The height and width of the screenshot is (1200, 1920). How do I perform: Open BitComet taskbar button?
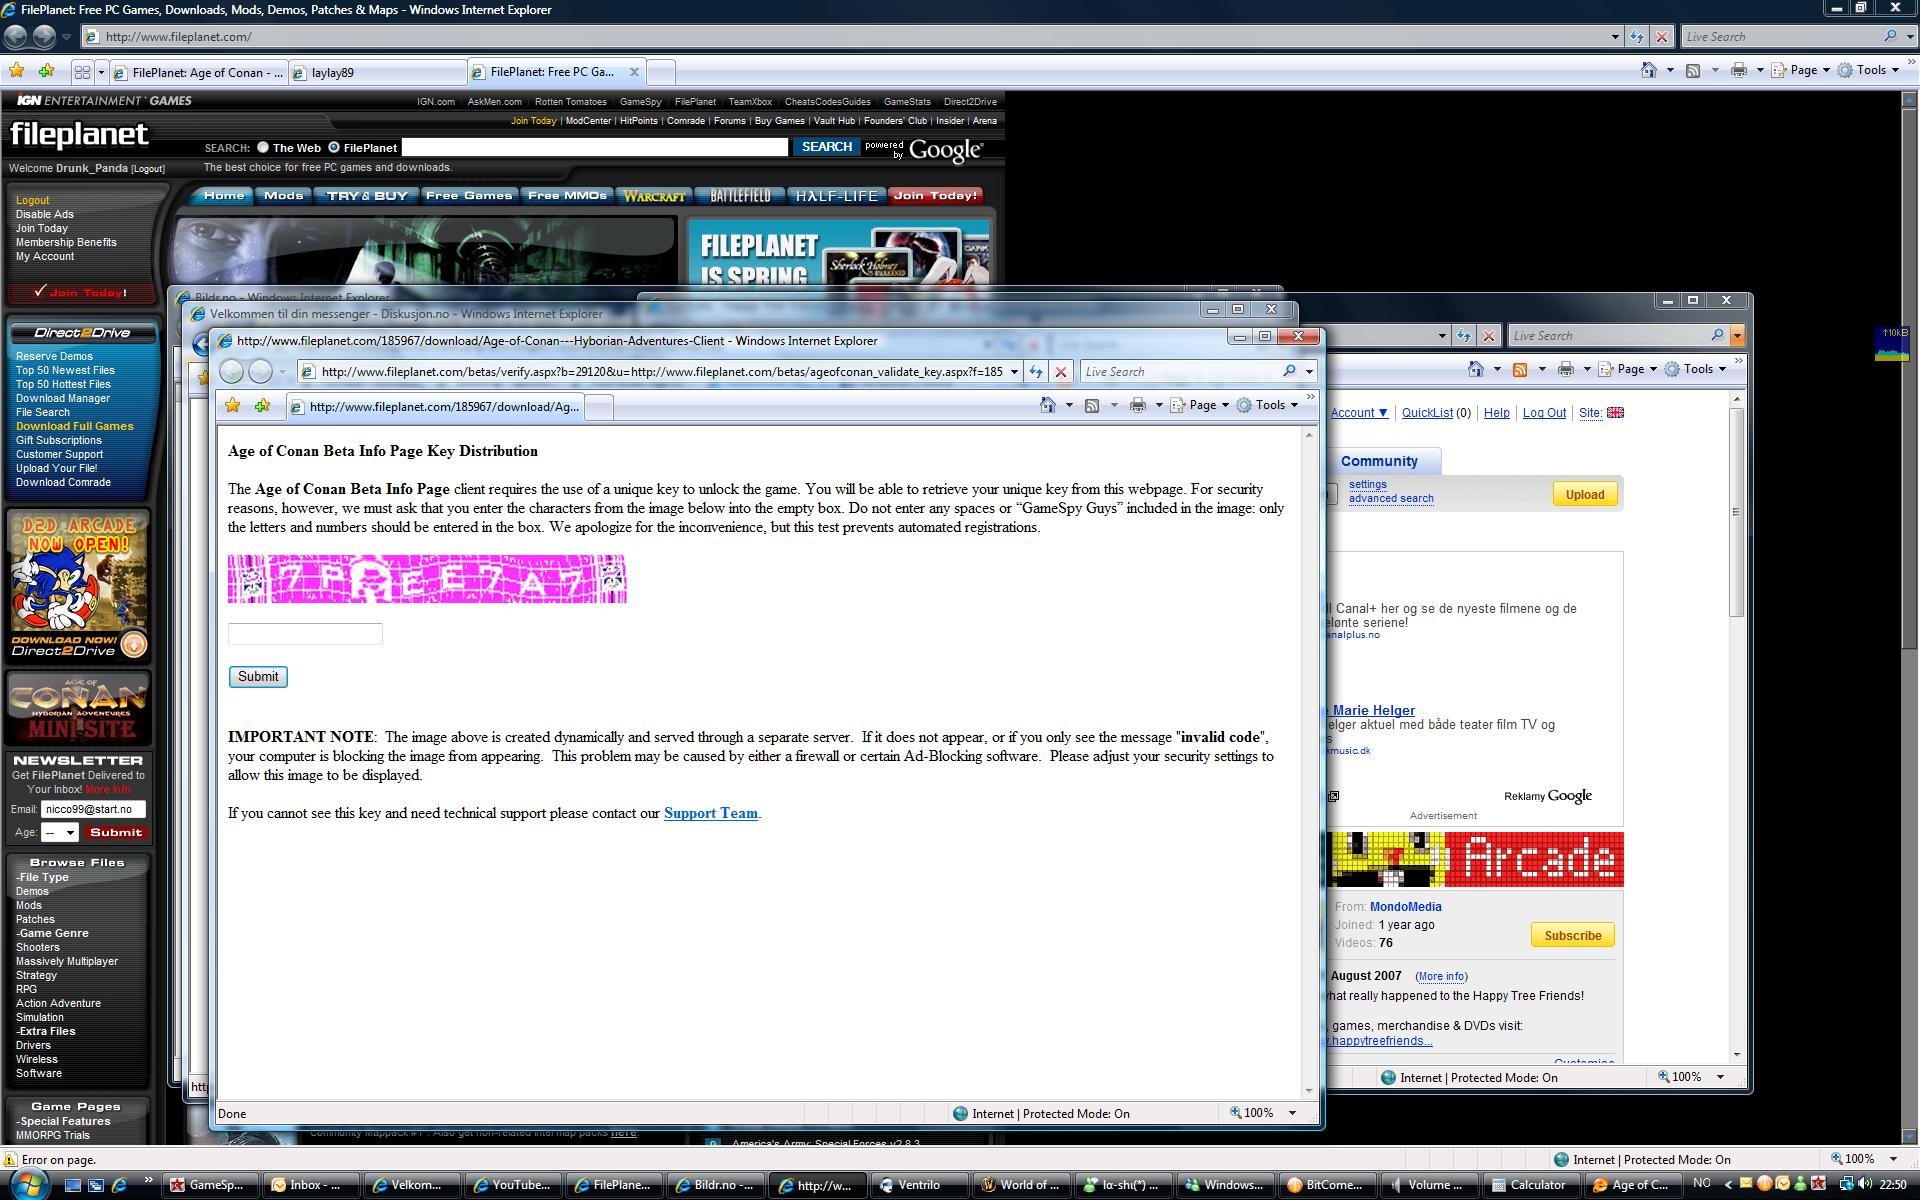[x=1327, y=1185]
